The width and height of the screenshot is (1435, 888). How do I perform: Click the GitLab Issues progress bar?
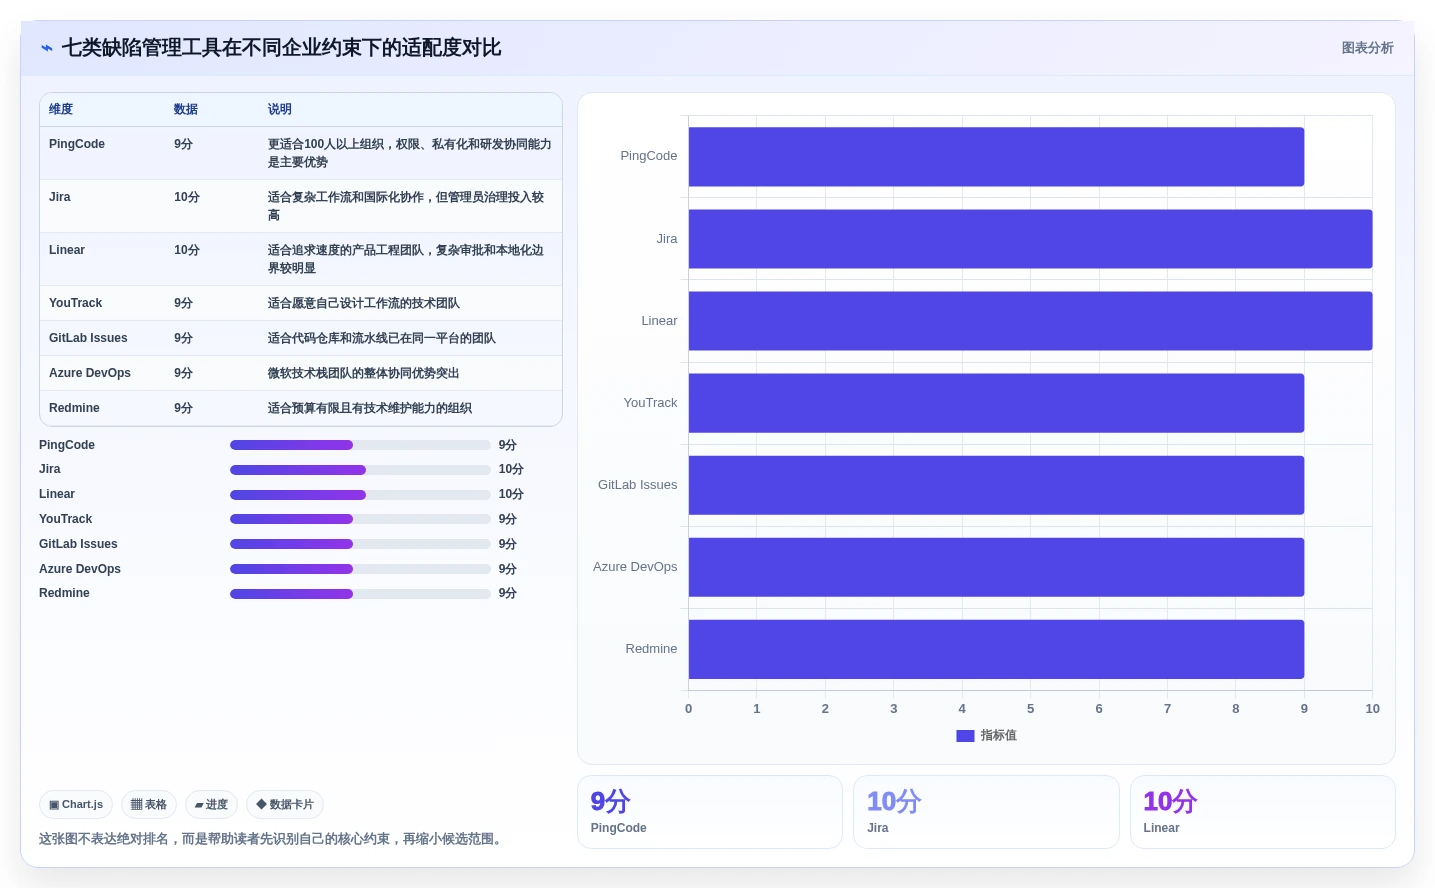(360, 544)
